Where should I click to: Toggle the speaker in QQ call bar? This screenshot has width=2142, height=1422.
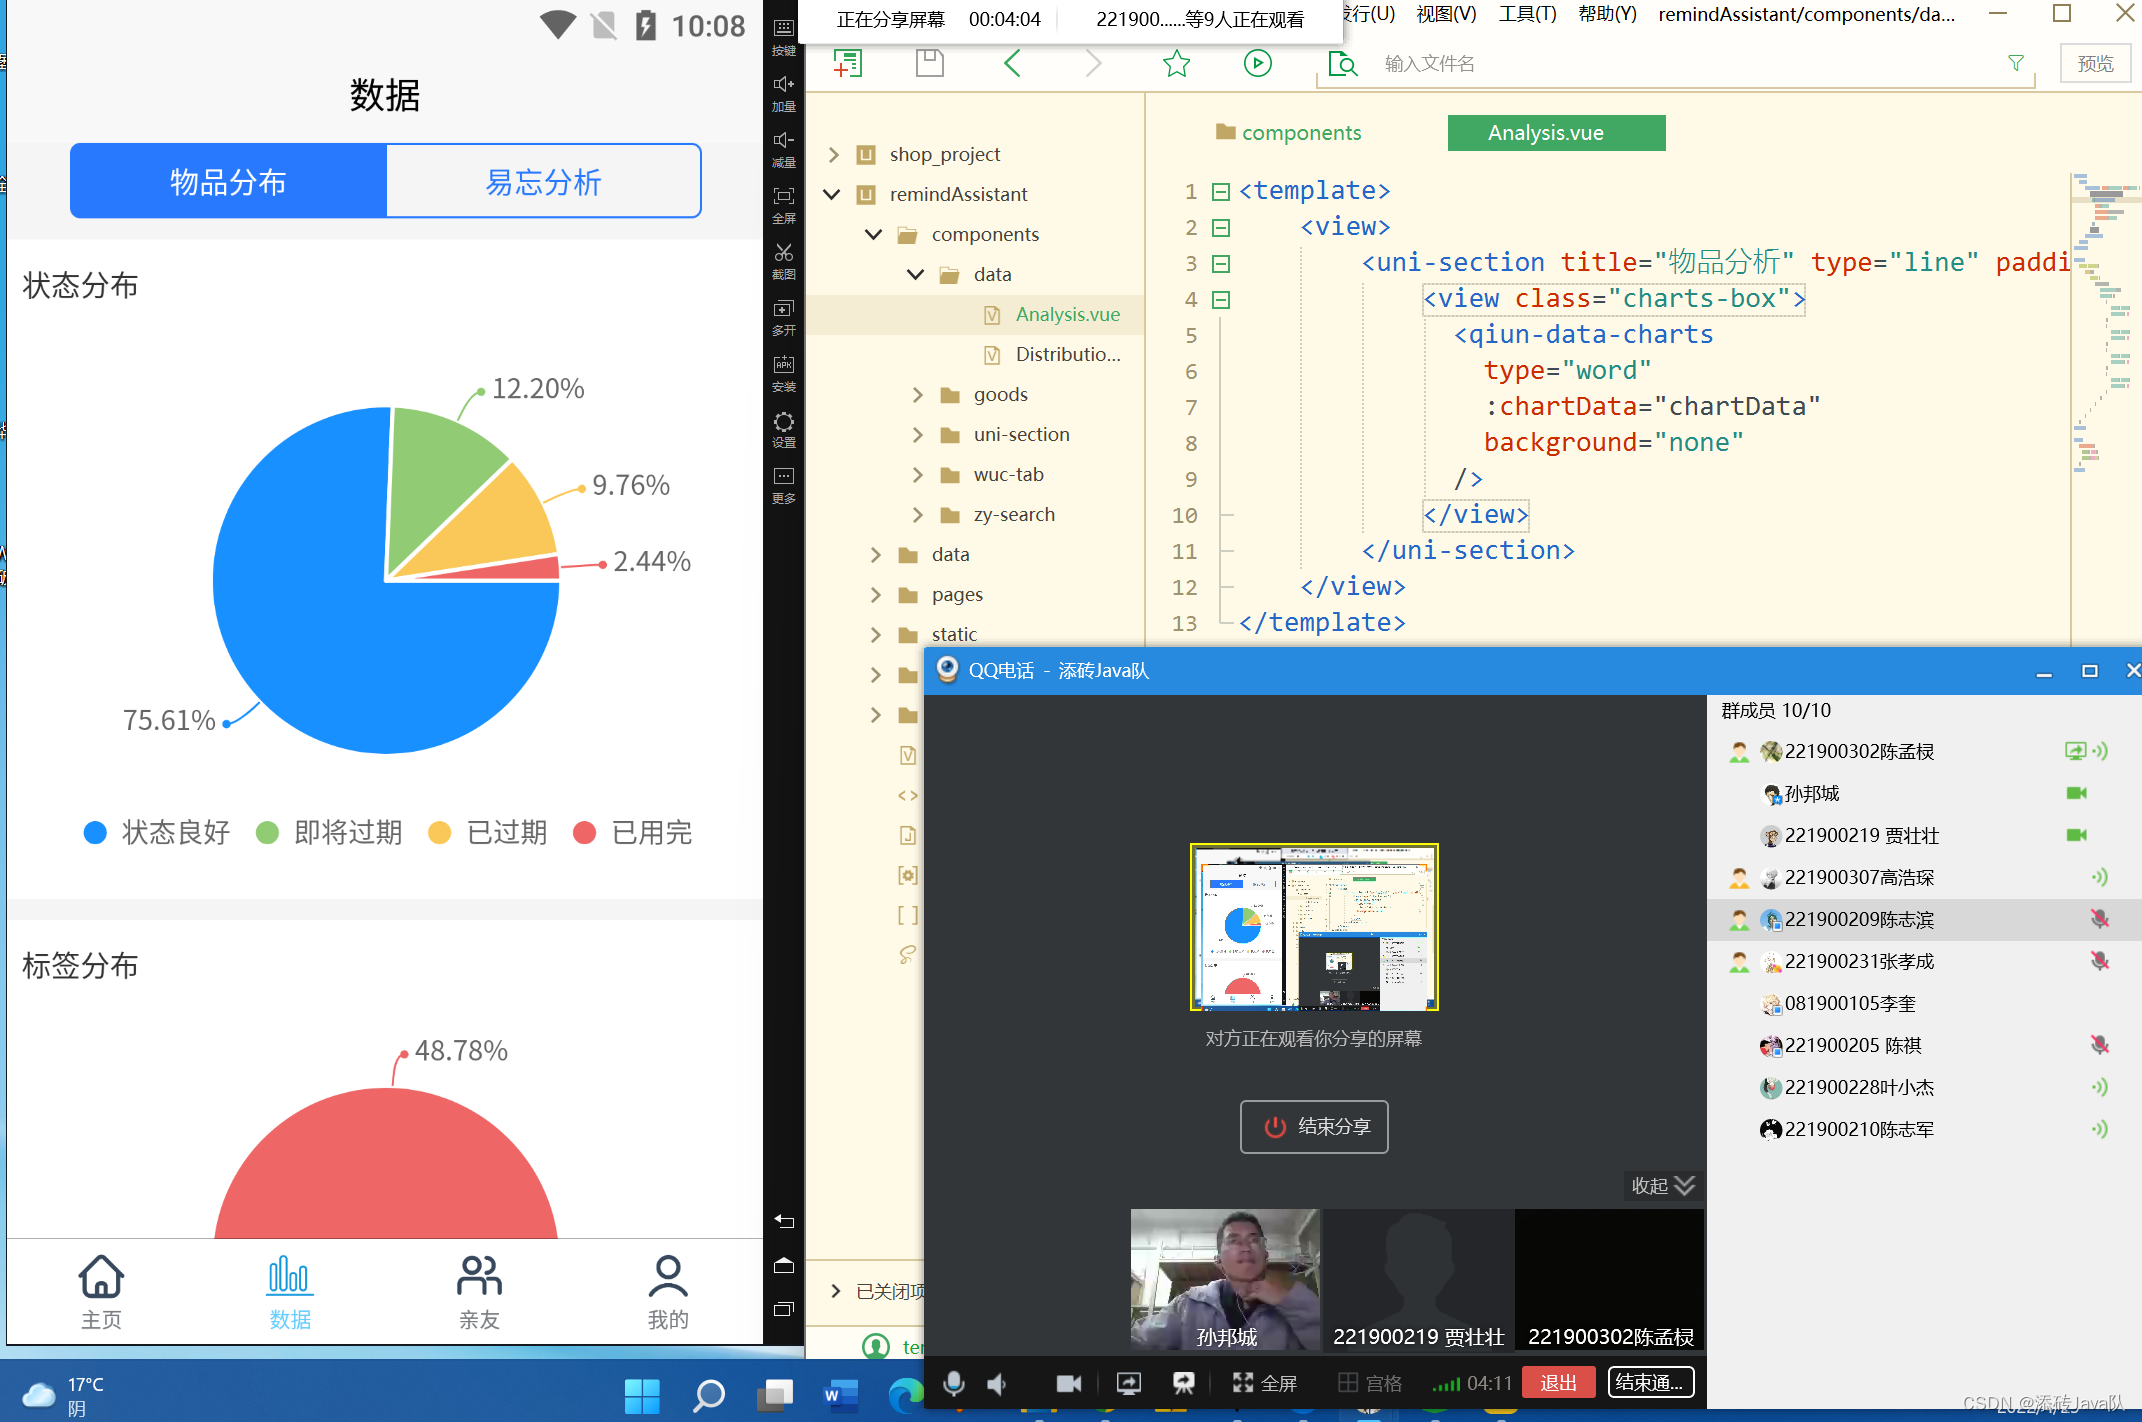(997, 1383)
